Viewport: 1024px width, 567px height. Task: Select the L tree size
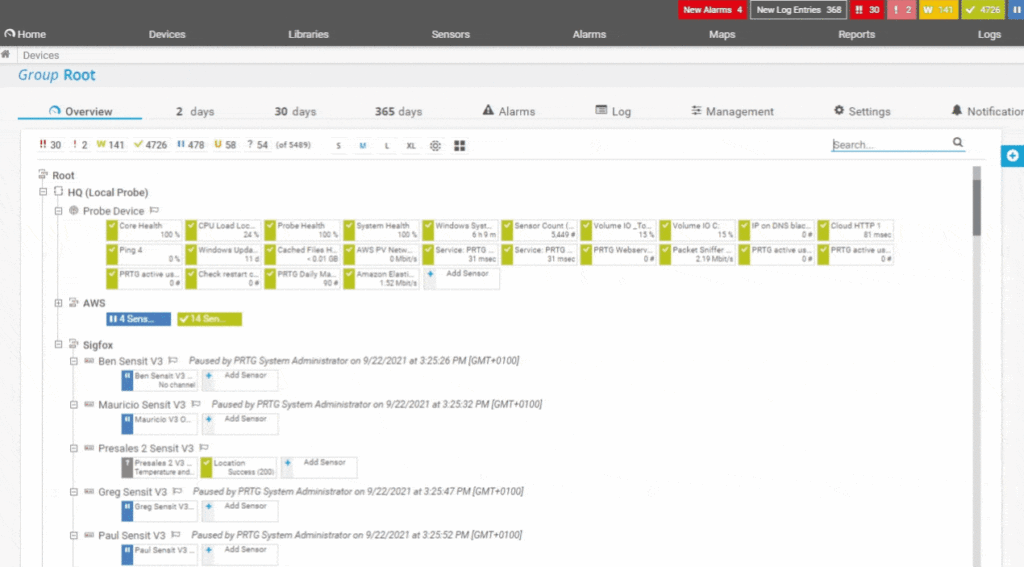[387, 146]
